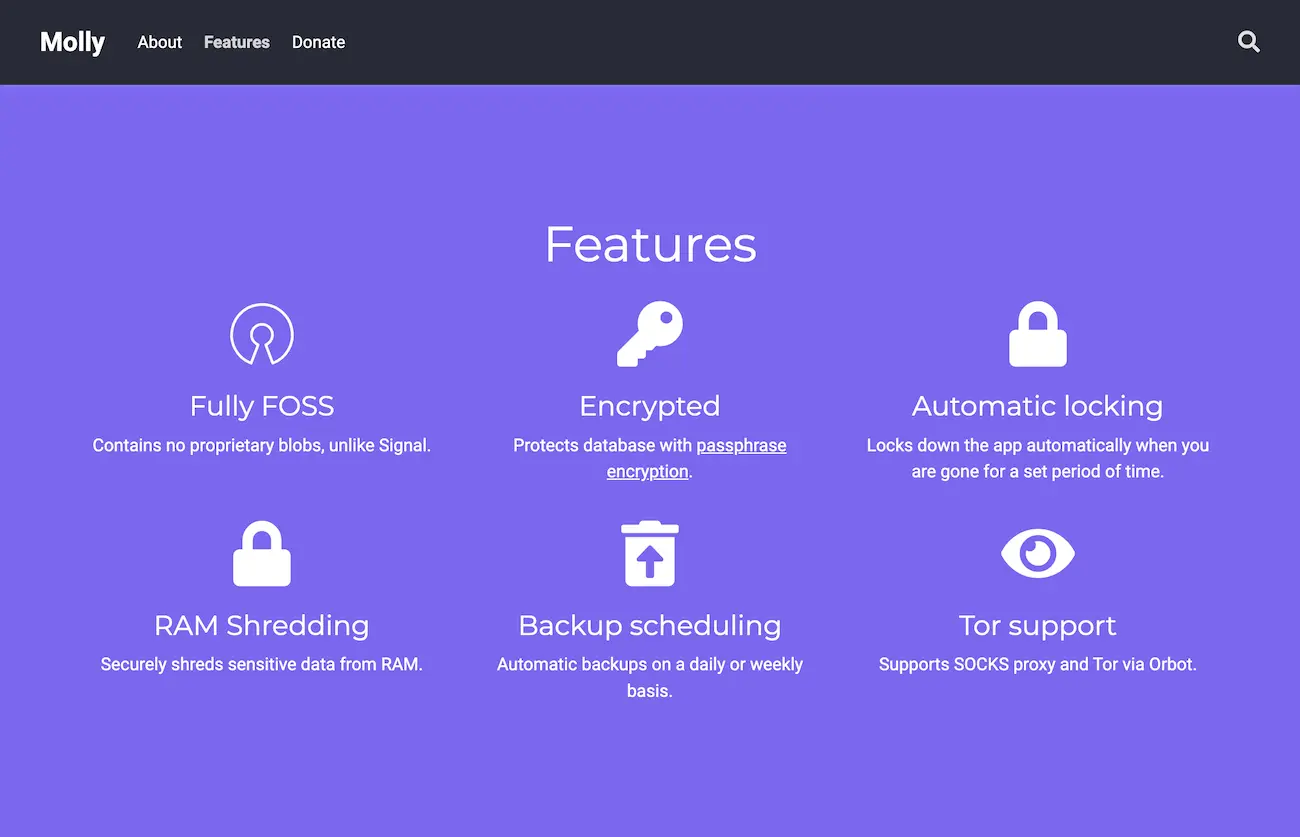1300x837 pixels.
Task: Click the Features page heading
Action: click(650, 244)
